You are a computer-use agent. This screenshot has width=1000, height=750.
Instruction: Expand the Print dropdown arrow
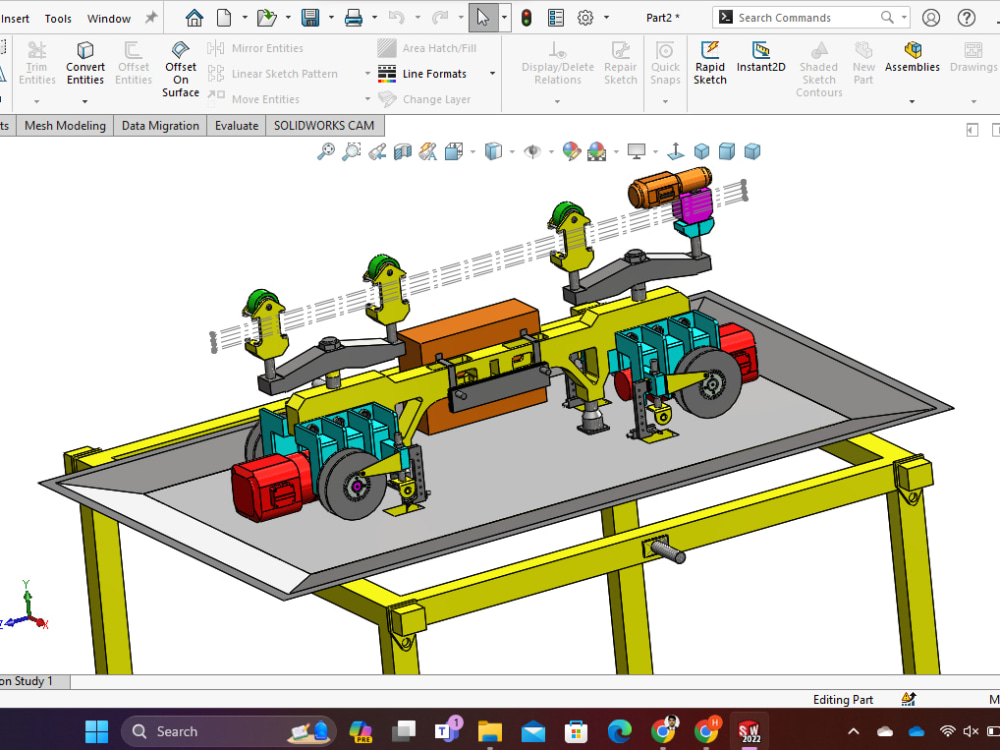click(x=374, y=18)
